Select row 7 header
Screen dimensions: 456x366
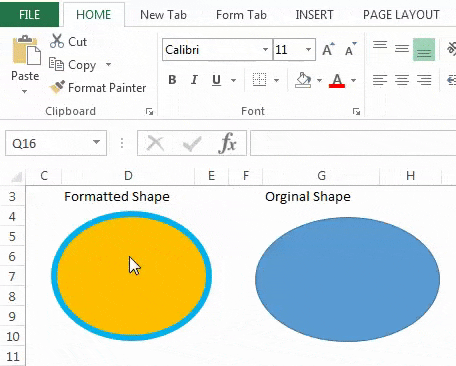tap(12, 276)
